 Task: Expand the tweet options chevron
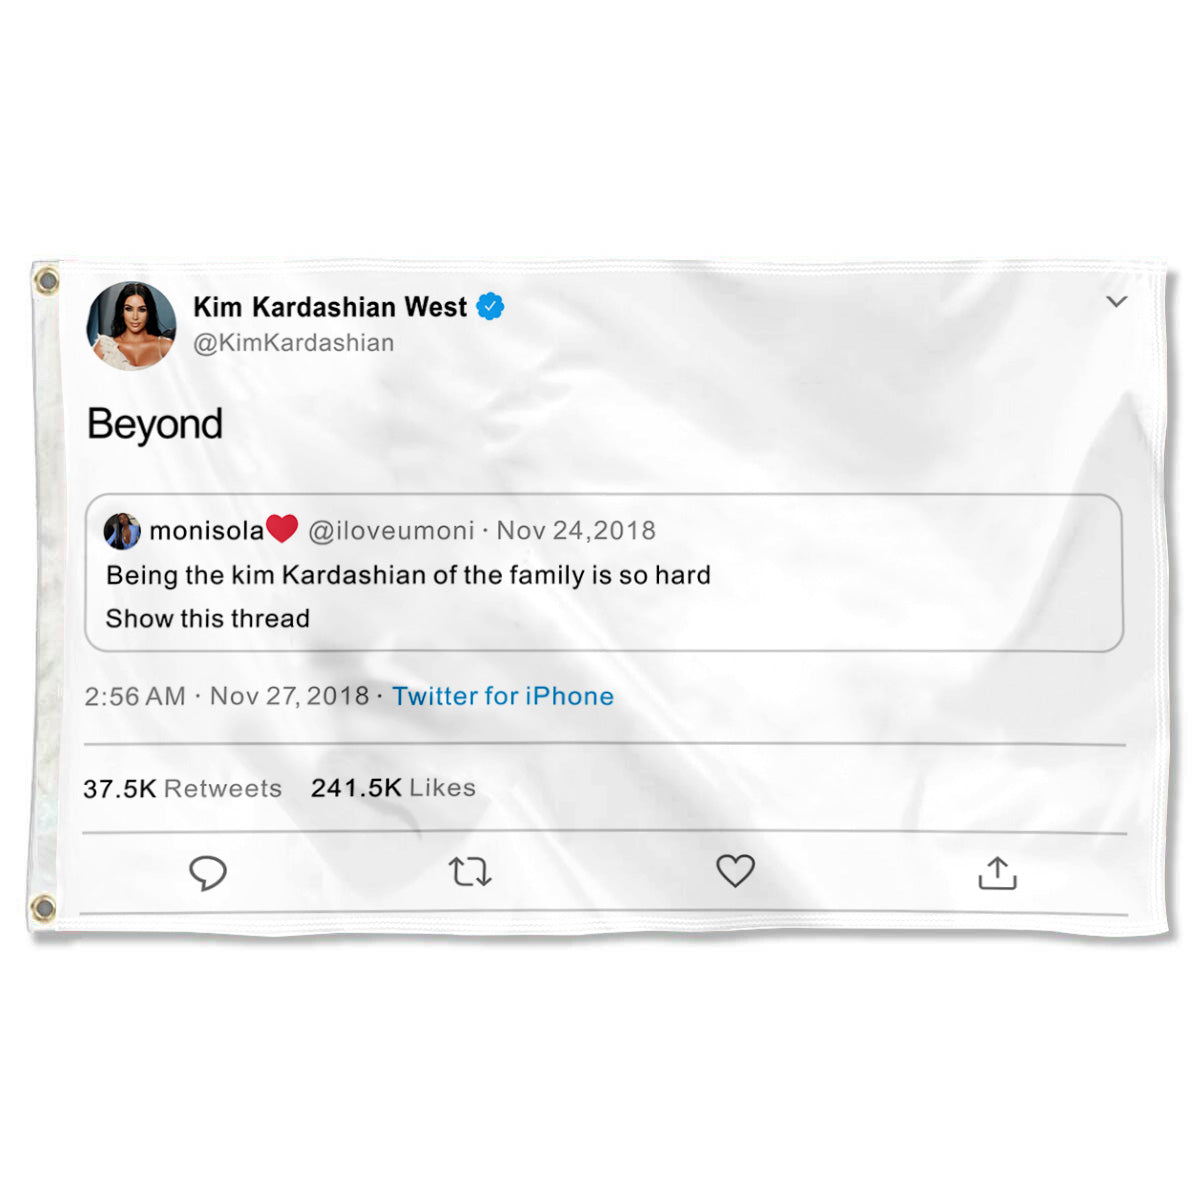pos(1117,301)
